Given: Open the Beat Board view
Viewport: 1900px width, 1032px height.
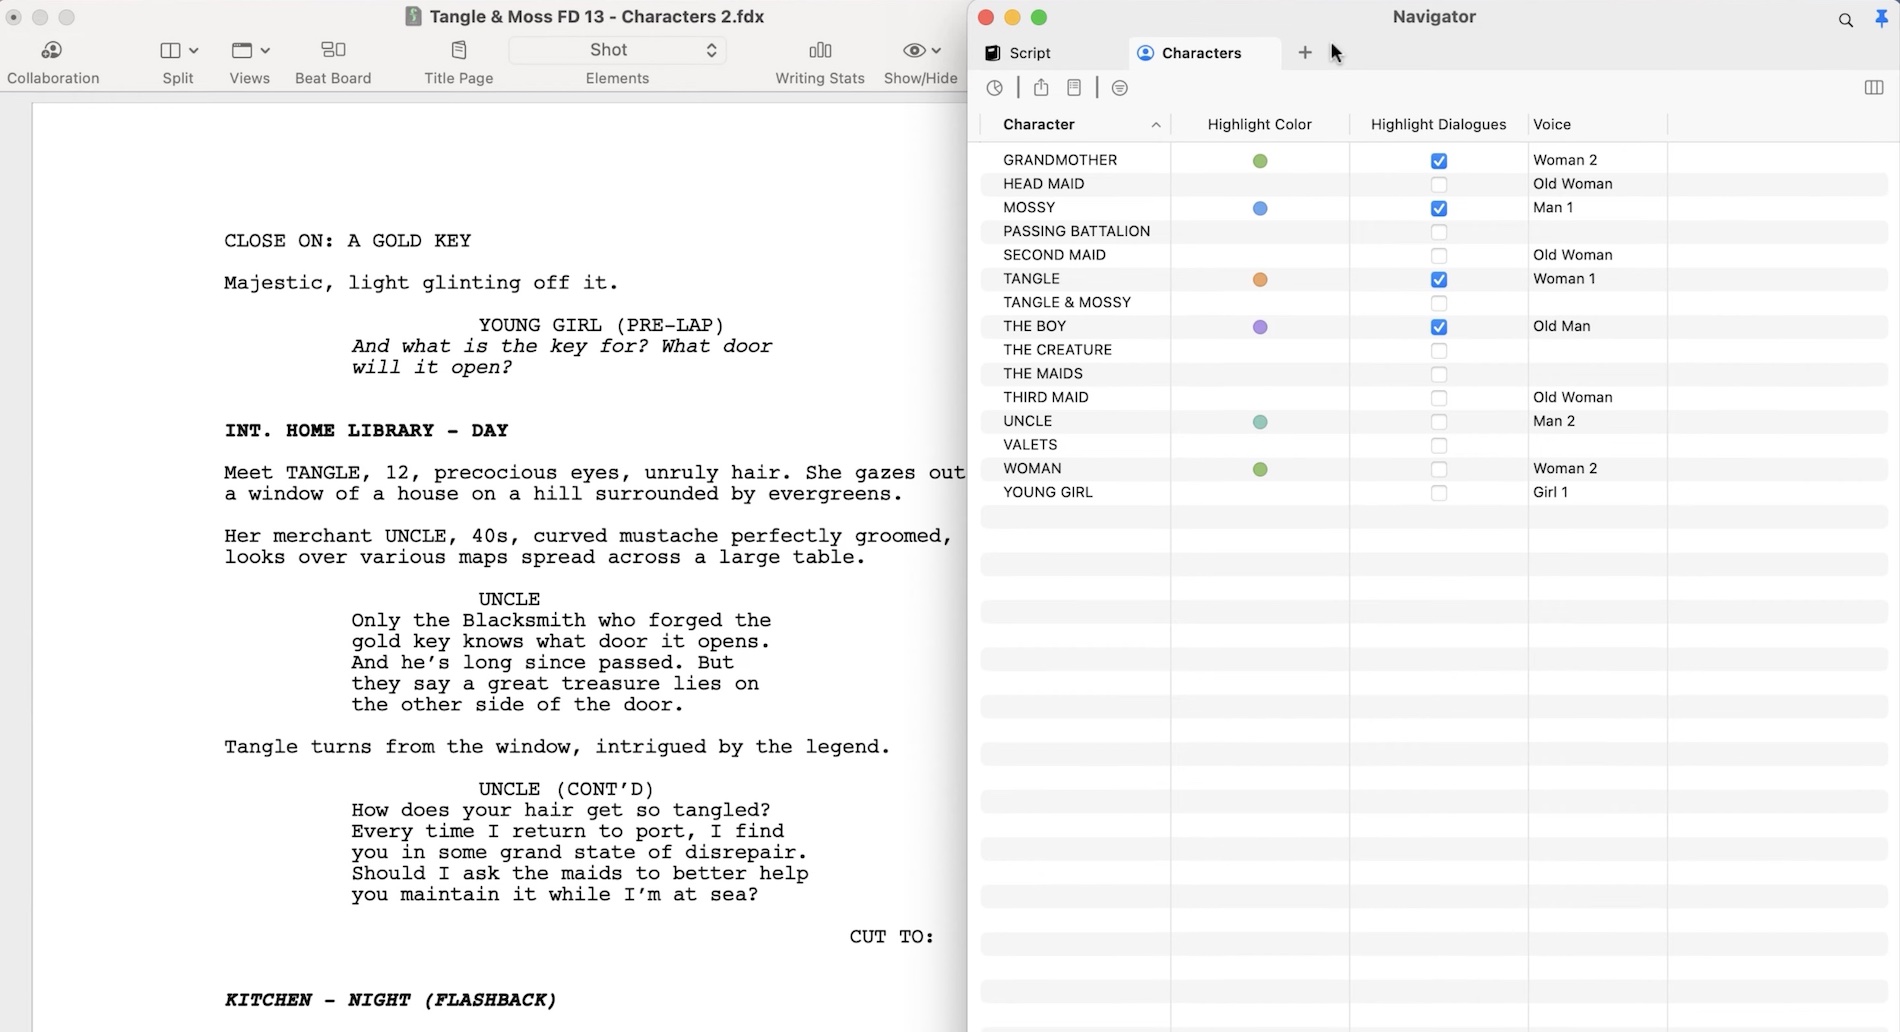Looking at the screenshot, I should (333, 61).
